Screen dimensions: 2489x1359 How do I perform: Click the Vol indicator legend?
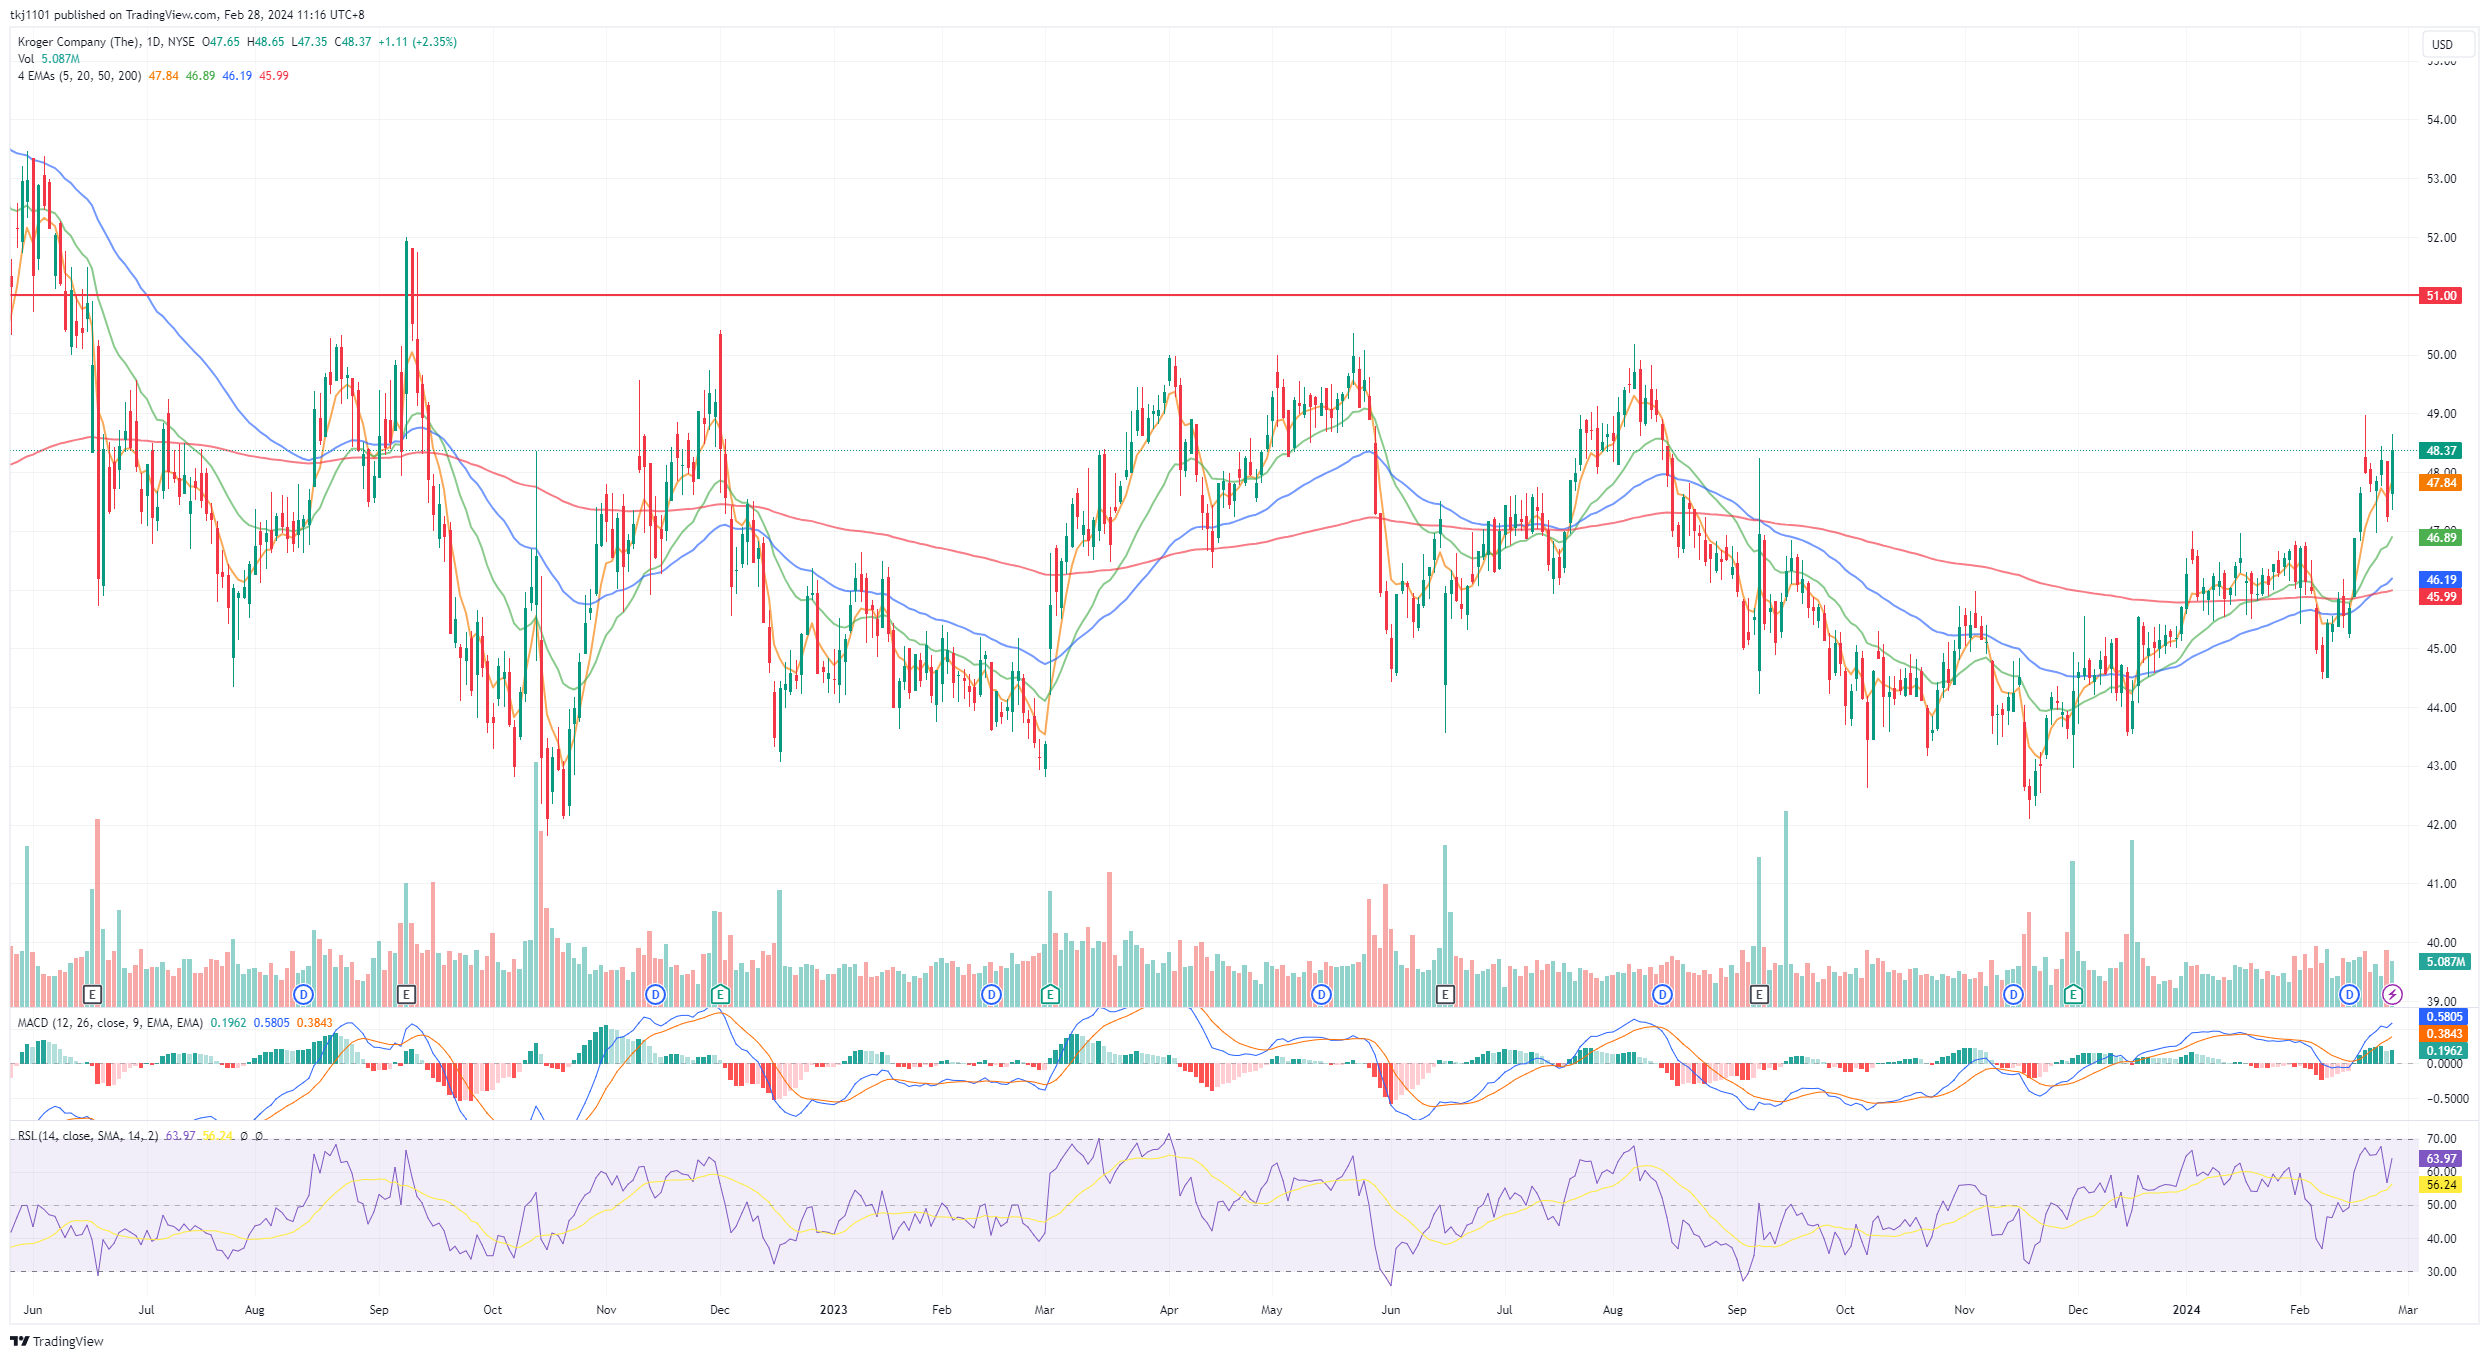pyautogui.click(x=26, y=59)
